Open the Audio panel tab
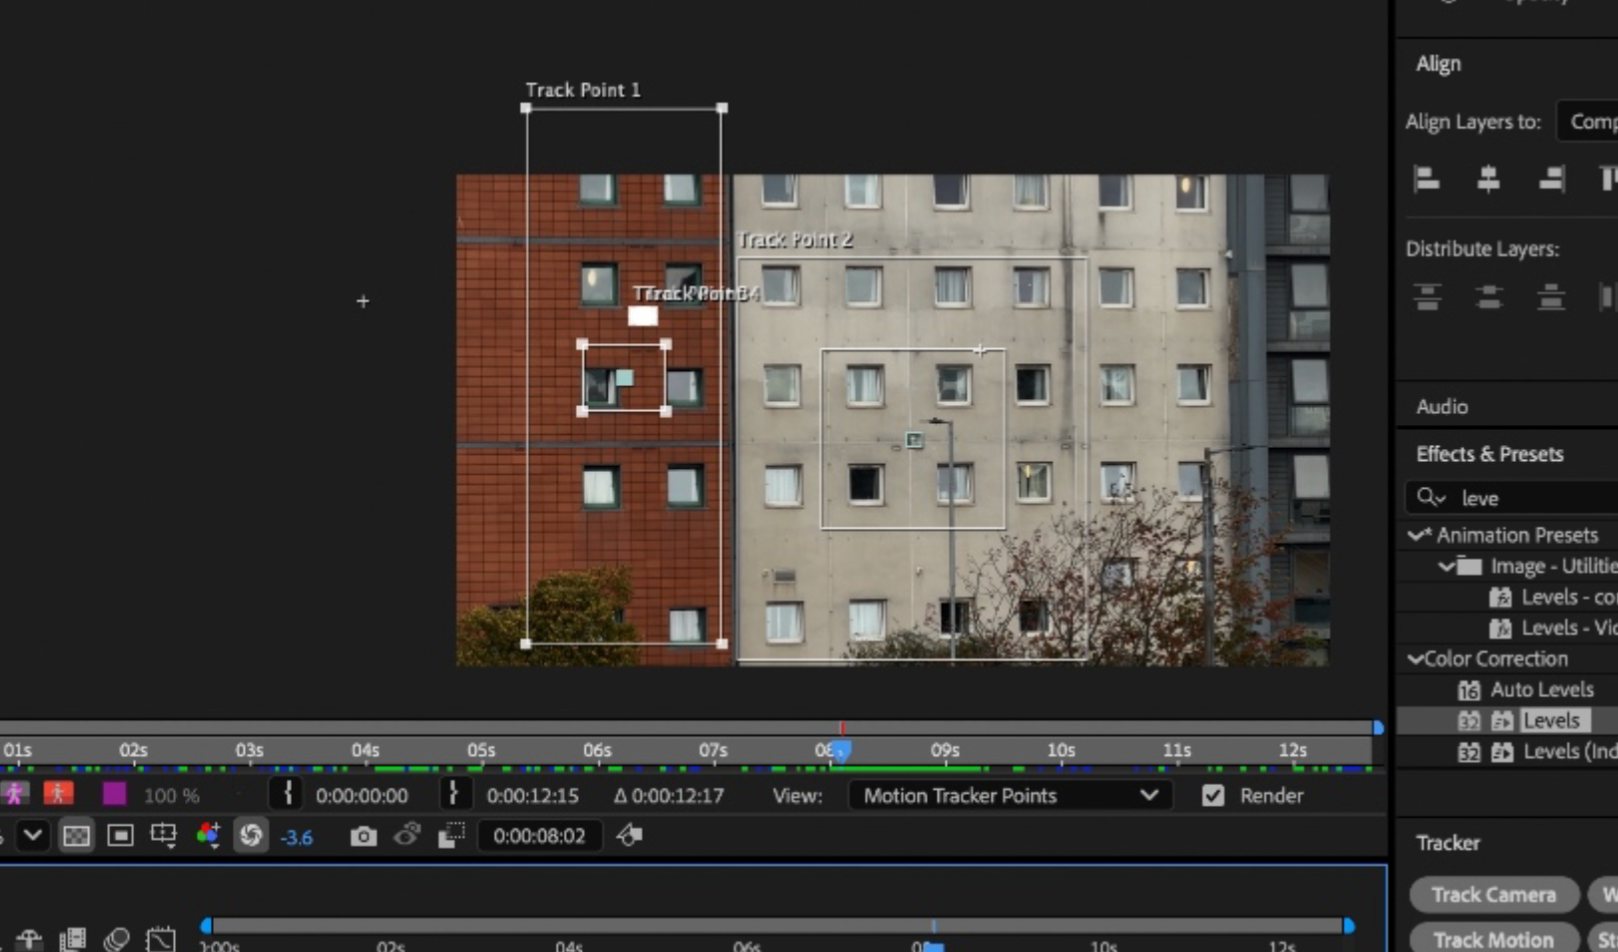 (x=1442, y=407)
